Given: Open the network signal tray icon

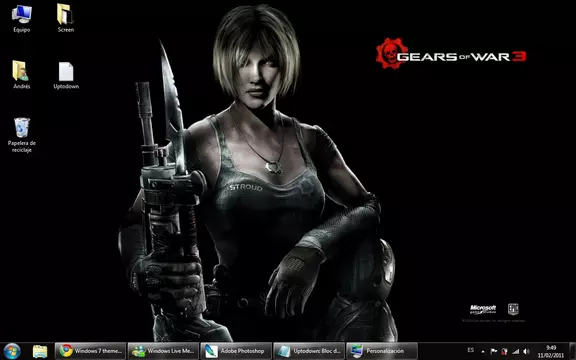Looking at the screenshot, I should point(516,352).
